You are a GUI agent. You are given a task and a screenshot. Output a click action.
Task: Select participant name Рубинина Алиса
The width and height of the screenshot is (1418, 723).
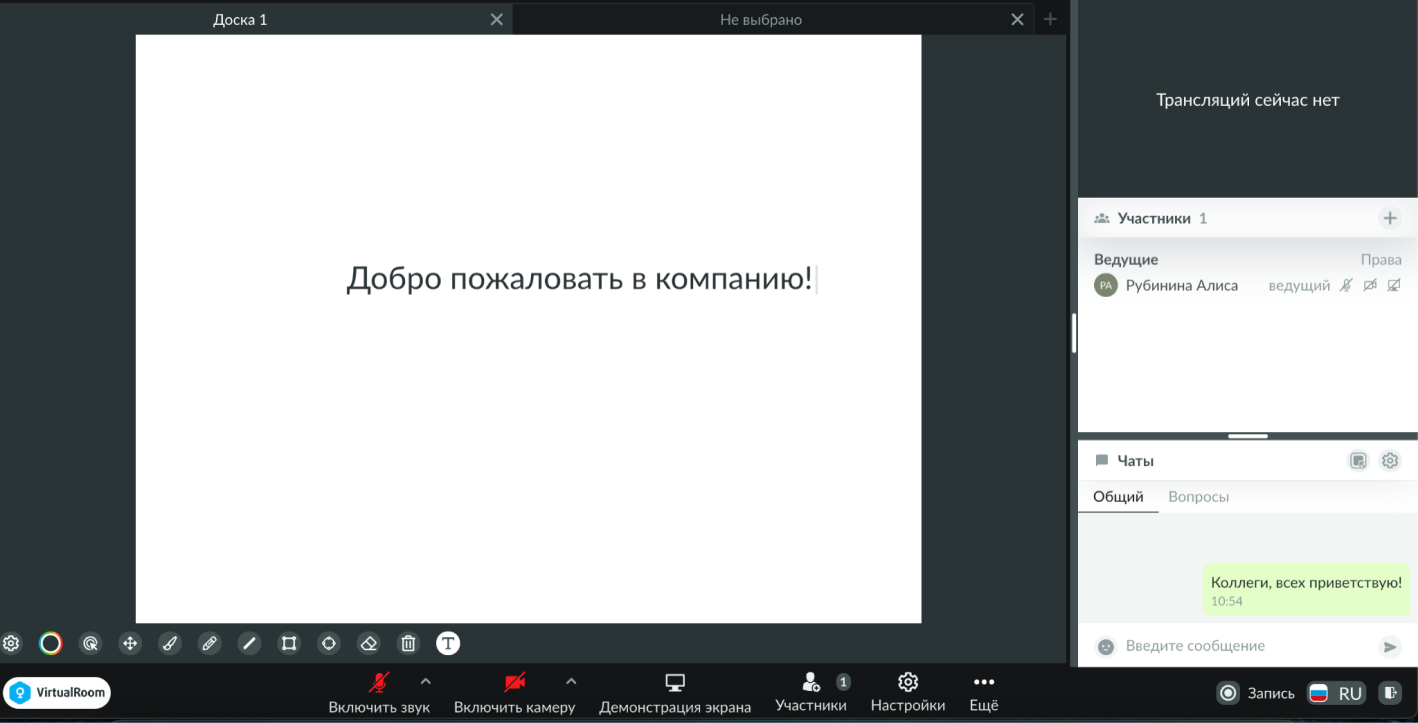pyautogui.click(x=1182, y=286)
